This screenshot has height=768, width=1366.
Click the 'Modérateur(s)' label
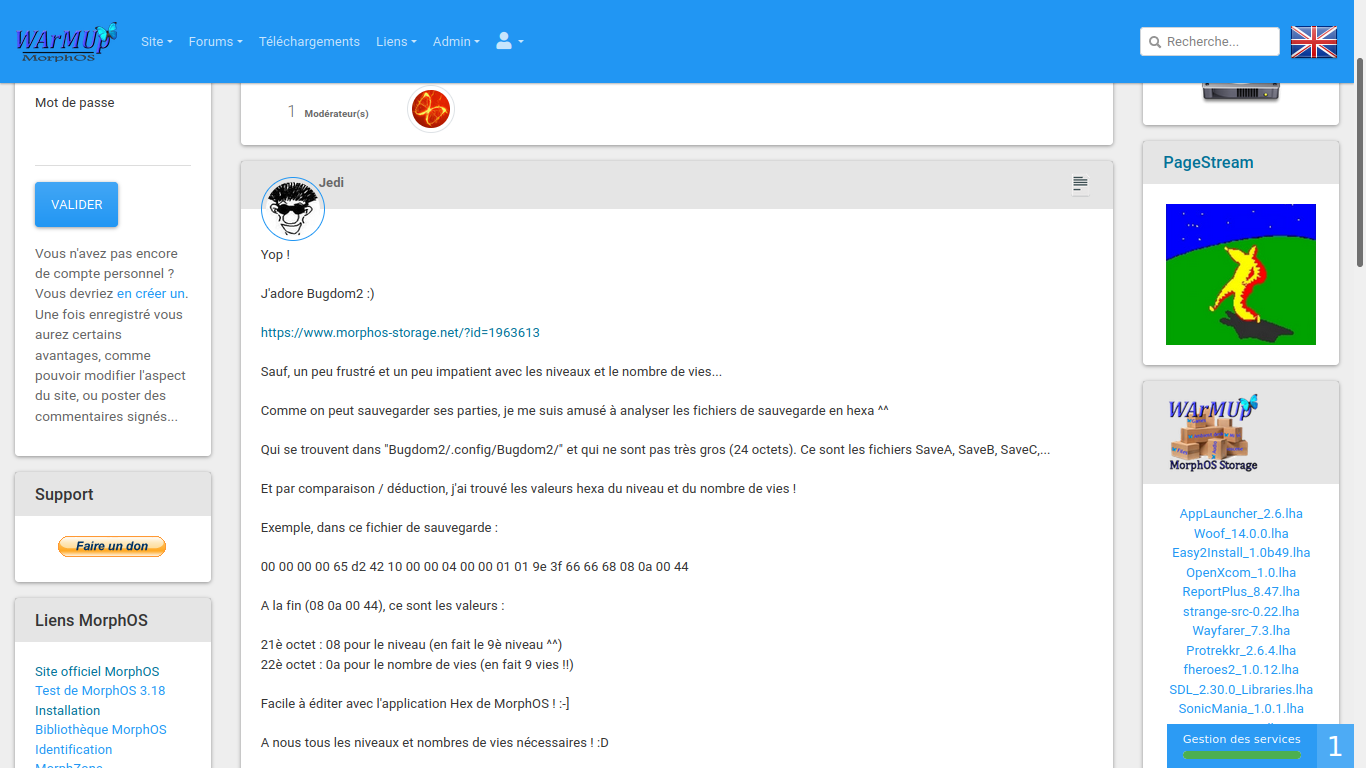[336, 114]
